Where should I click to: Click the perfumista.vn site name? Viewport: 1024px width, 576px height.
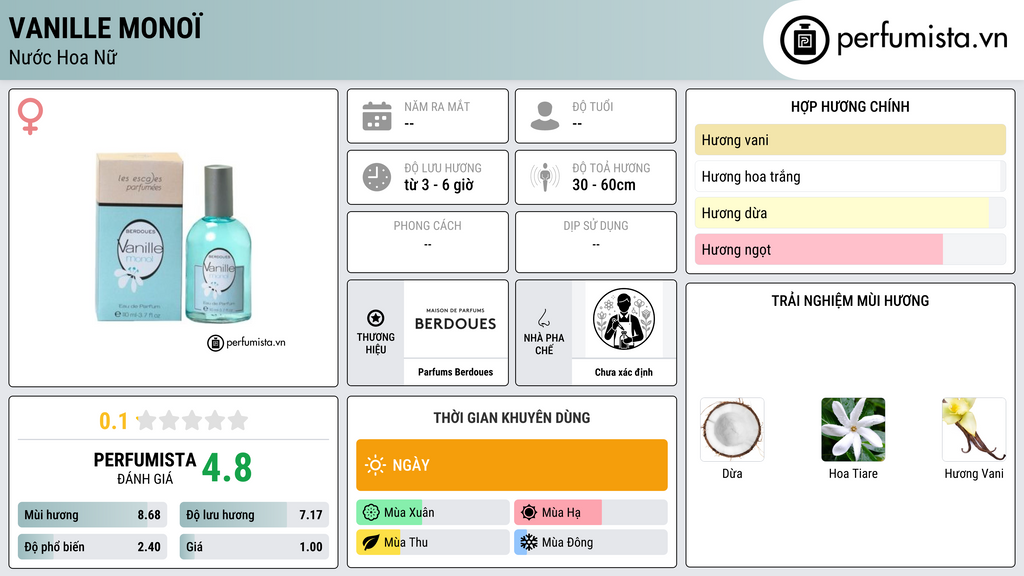click(922, 39)
